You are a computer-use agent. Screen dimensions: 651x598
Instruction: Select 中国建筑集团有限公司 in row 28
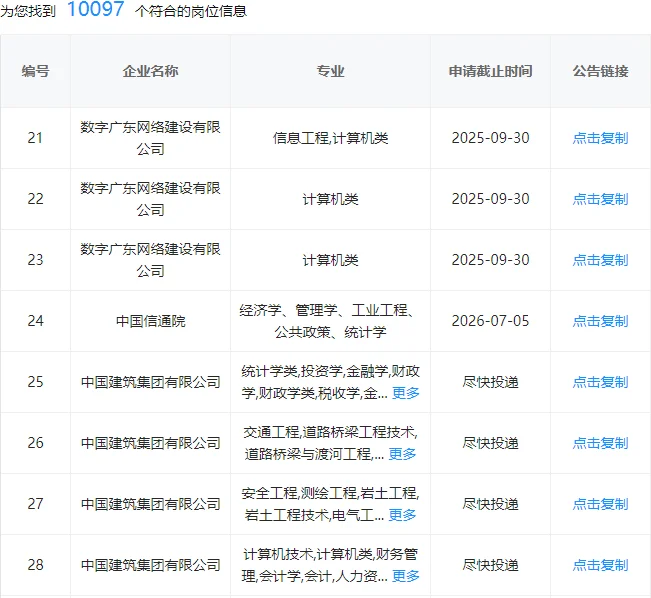coord(150,565)
